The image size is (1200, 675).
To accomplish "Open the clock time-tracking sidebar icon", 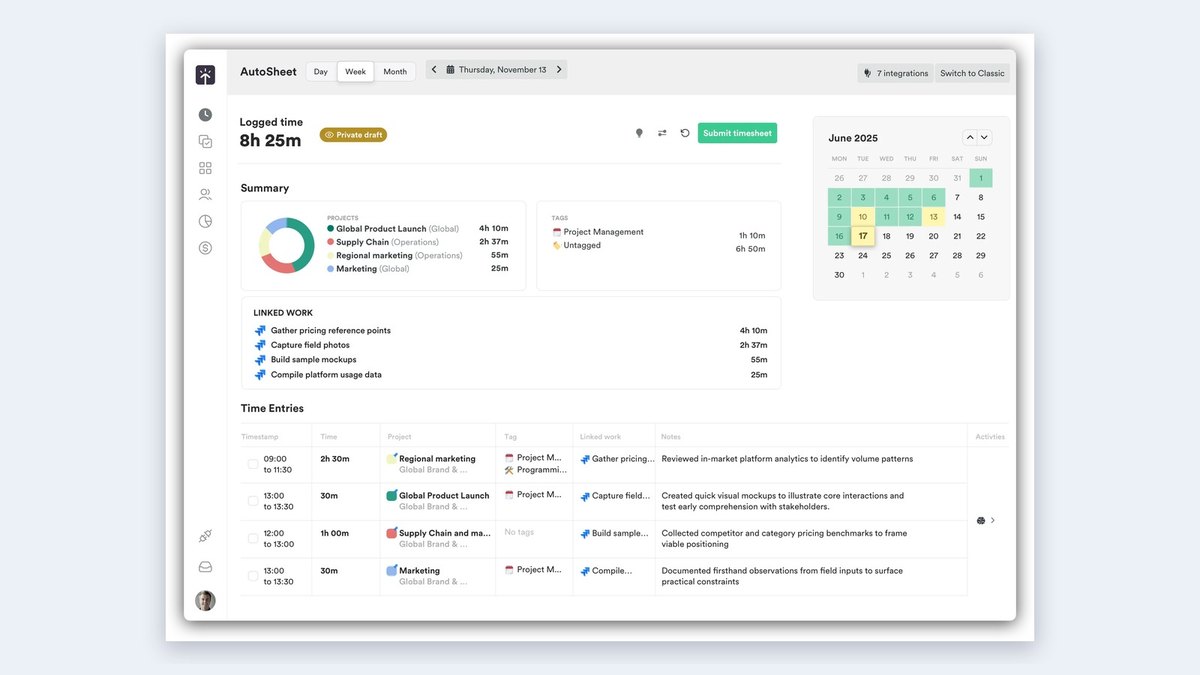I will 205,115.
